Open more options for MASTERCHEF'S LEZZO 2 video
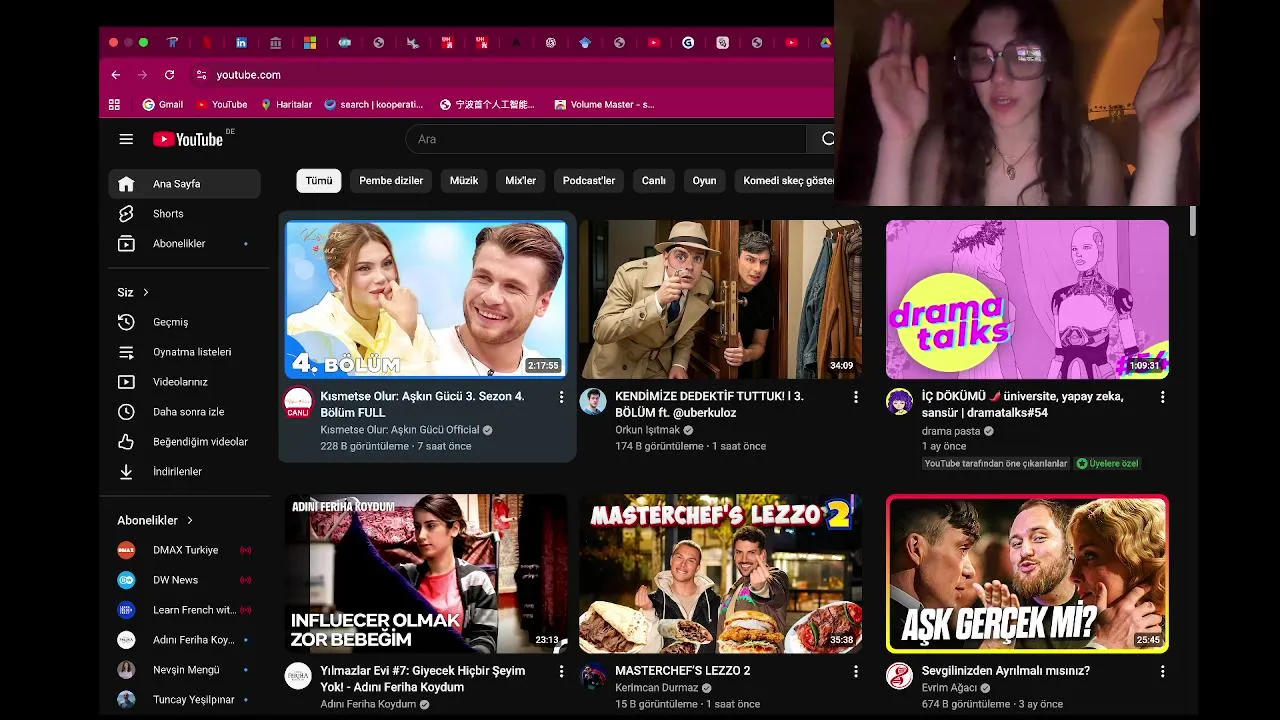Viewport: 1280px width, 720px height. (x=855, y=671)
